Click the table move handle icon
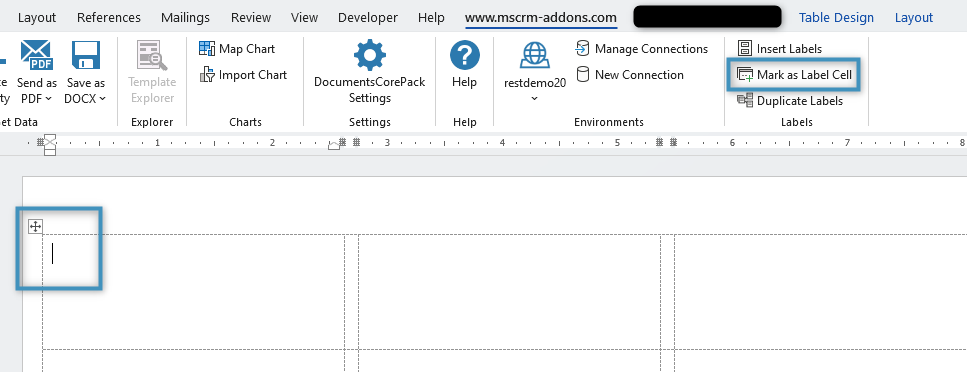 [x=35, y=226]
